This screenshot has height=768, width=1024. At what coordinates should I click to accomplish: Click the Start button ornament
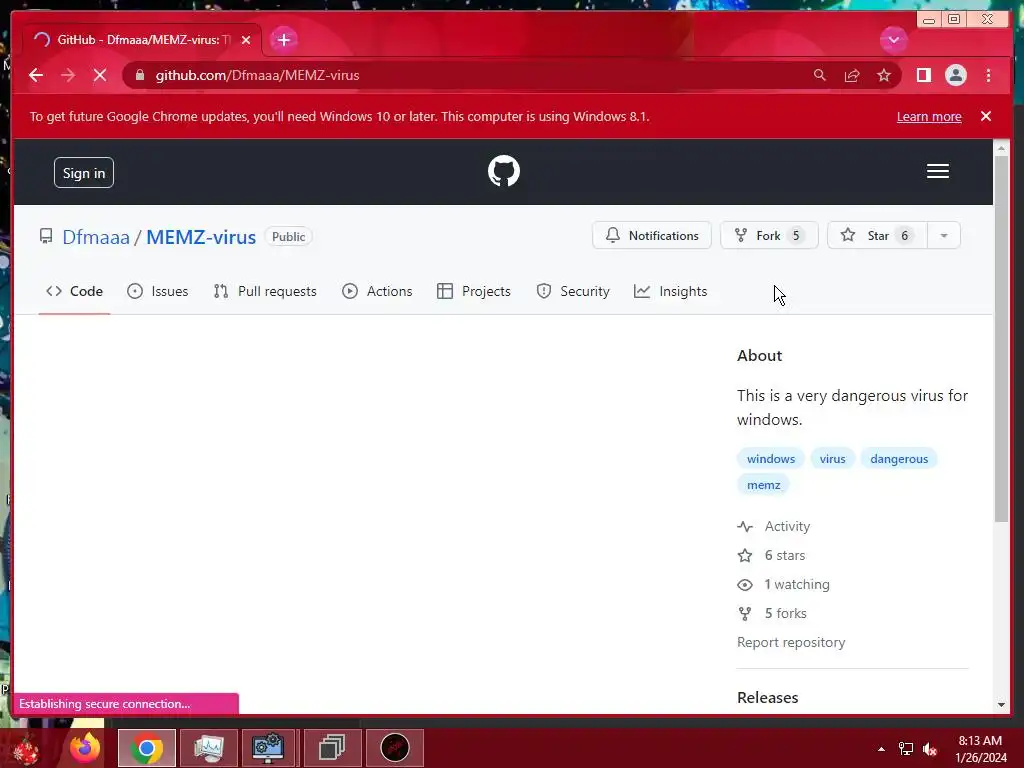pyautogui.click(x=25, y=749)
